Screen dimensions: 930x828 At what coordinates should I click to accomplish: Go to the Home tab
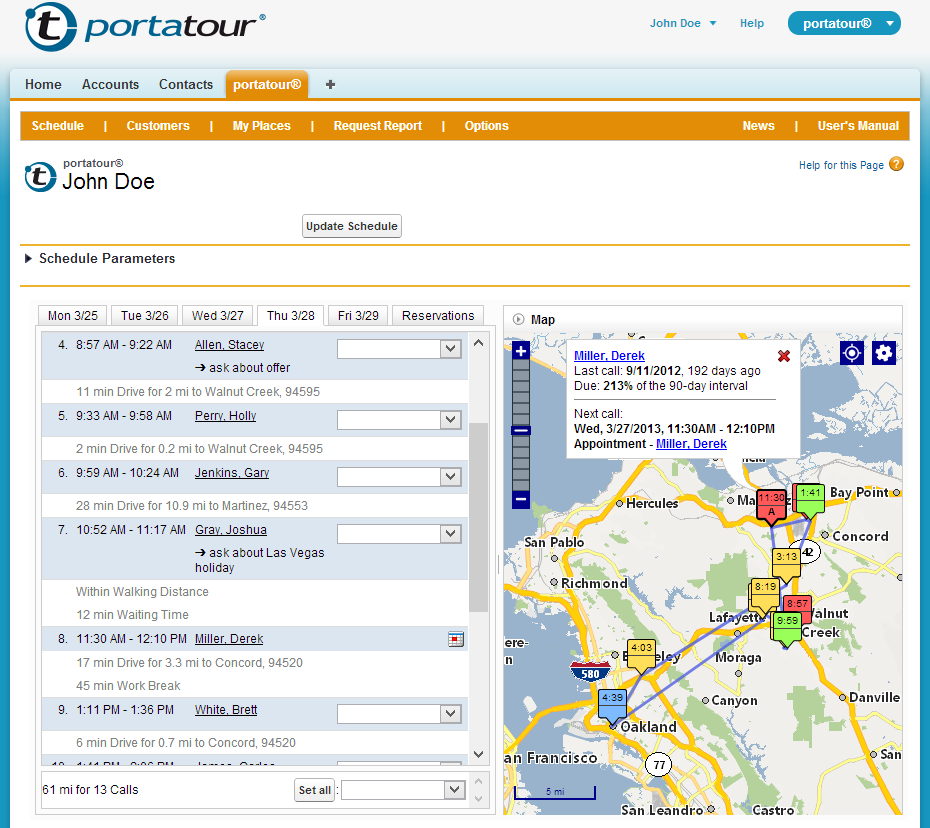pyautogui.click(x=43, y=85)
